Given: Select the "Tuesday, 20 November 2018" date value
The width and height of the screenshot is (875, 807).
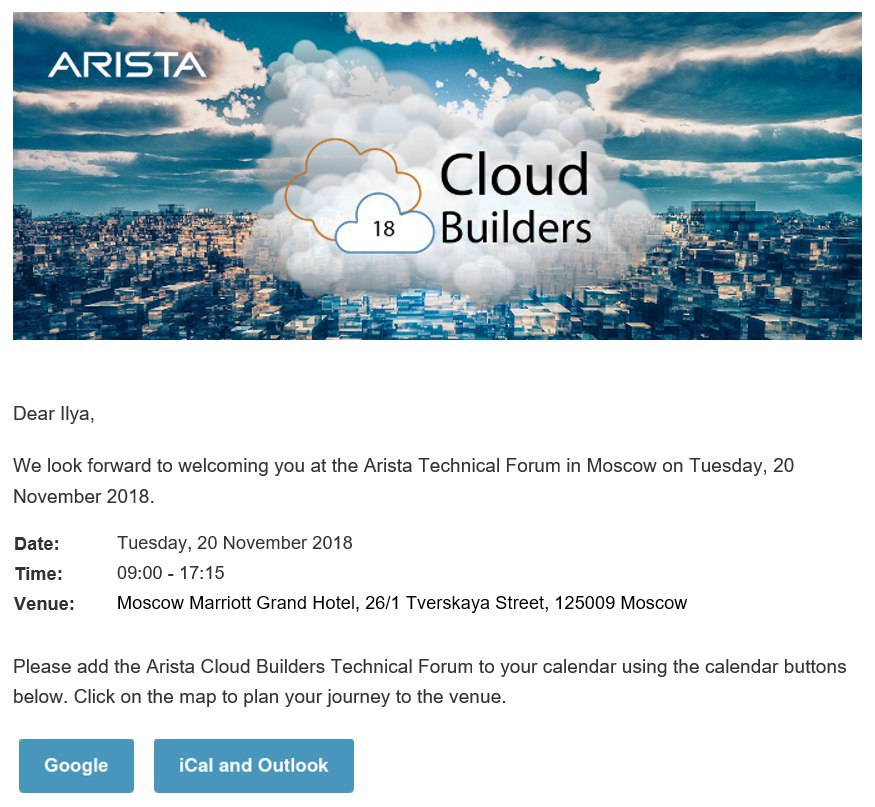Looking at the screenshot, I should (234, 543).
